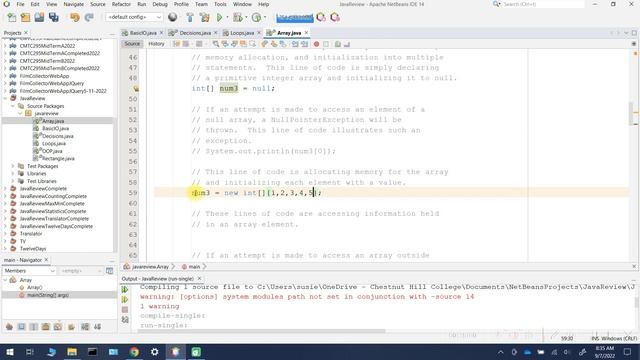Screen dimensions: 640x360
Task: Open the default config dropdown
Action: coord(134,17)
